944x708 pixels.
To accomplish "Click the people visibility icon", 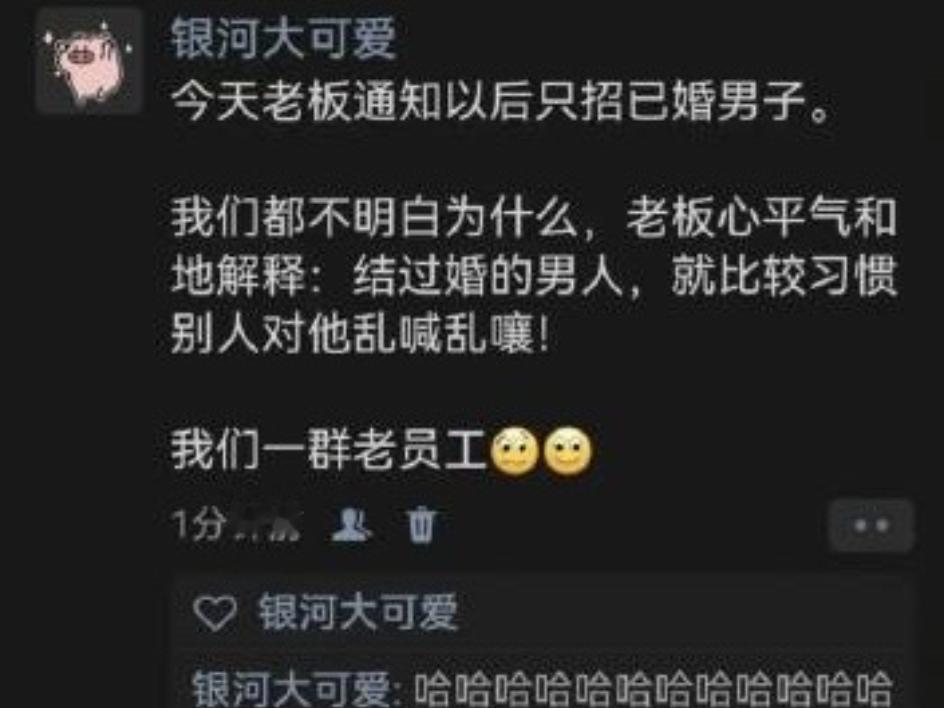I will (352, 524).
